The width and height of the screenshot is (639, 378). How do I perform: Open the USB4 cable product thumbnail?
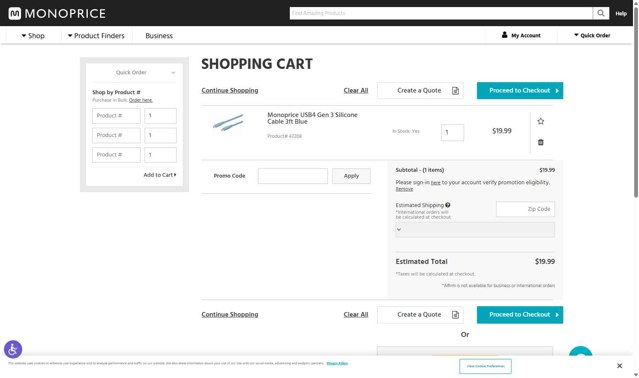228,123
